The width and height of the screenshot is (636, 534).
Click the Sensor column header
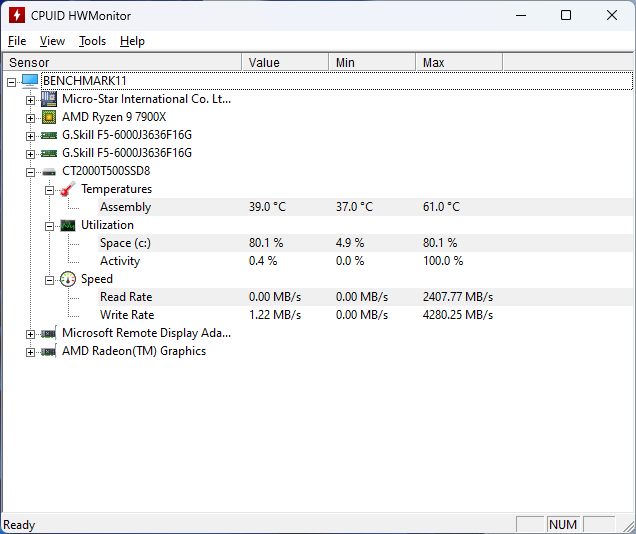[122, 62]
